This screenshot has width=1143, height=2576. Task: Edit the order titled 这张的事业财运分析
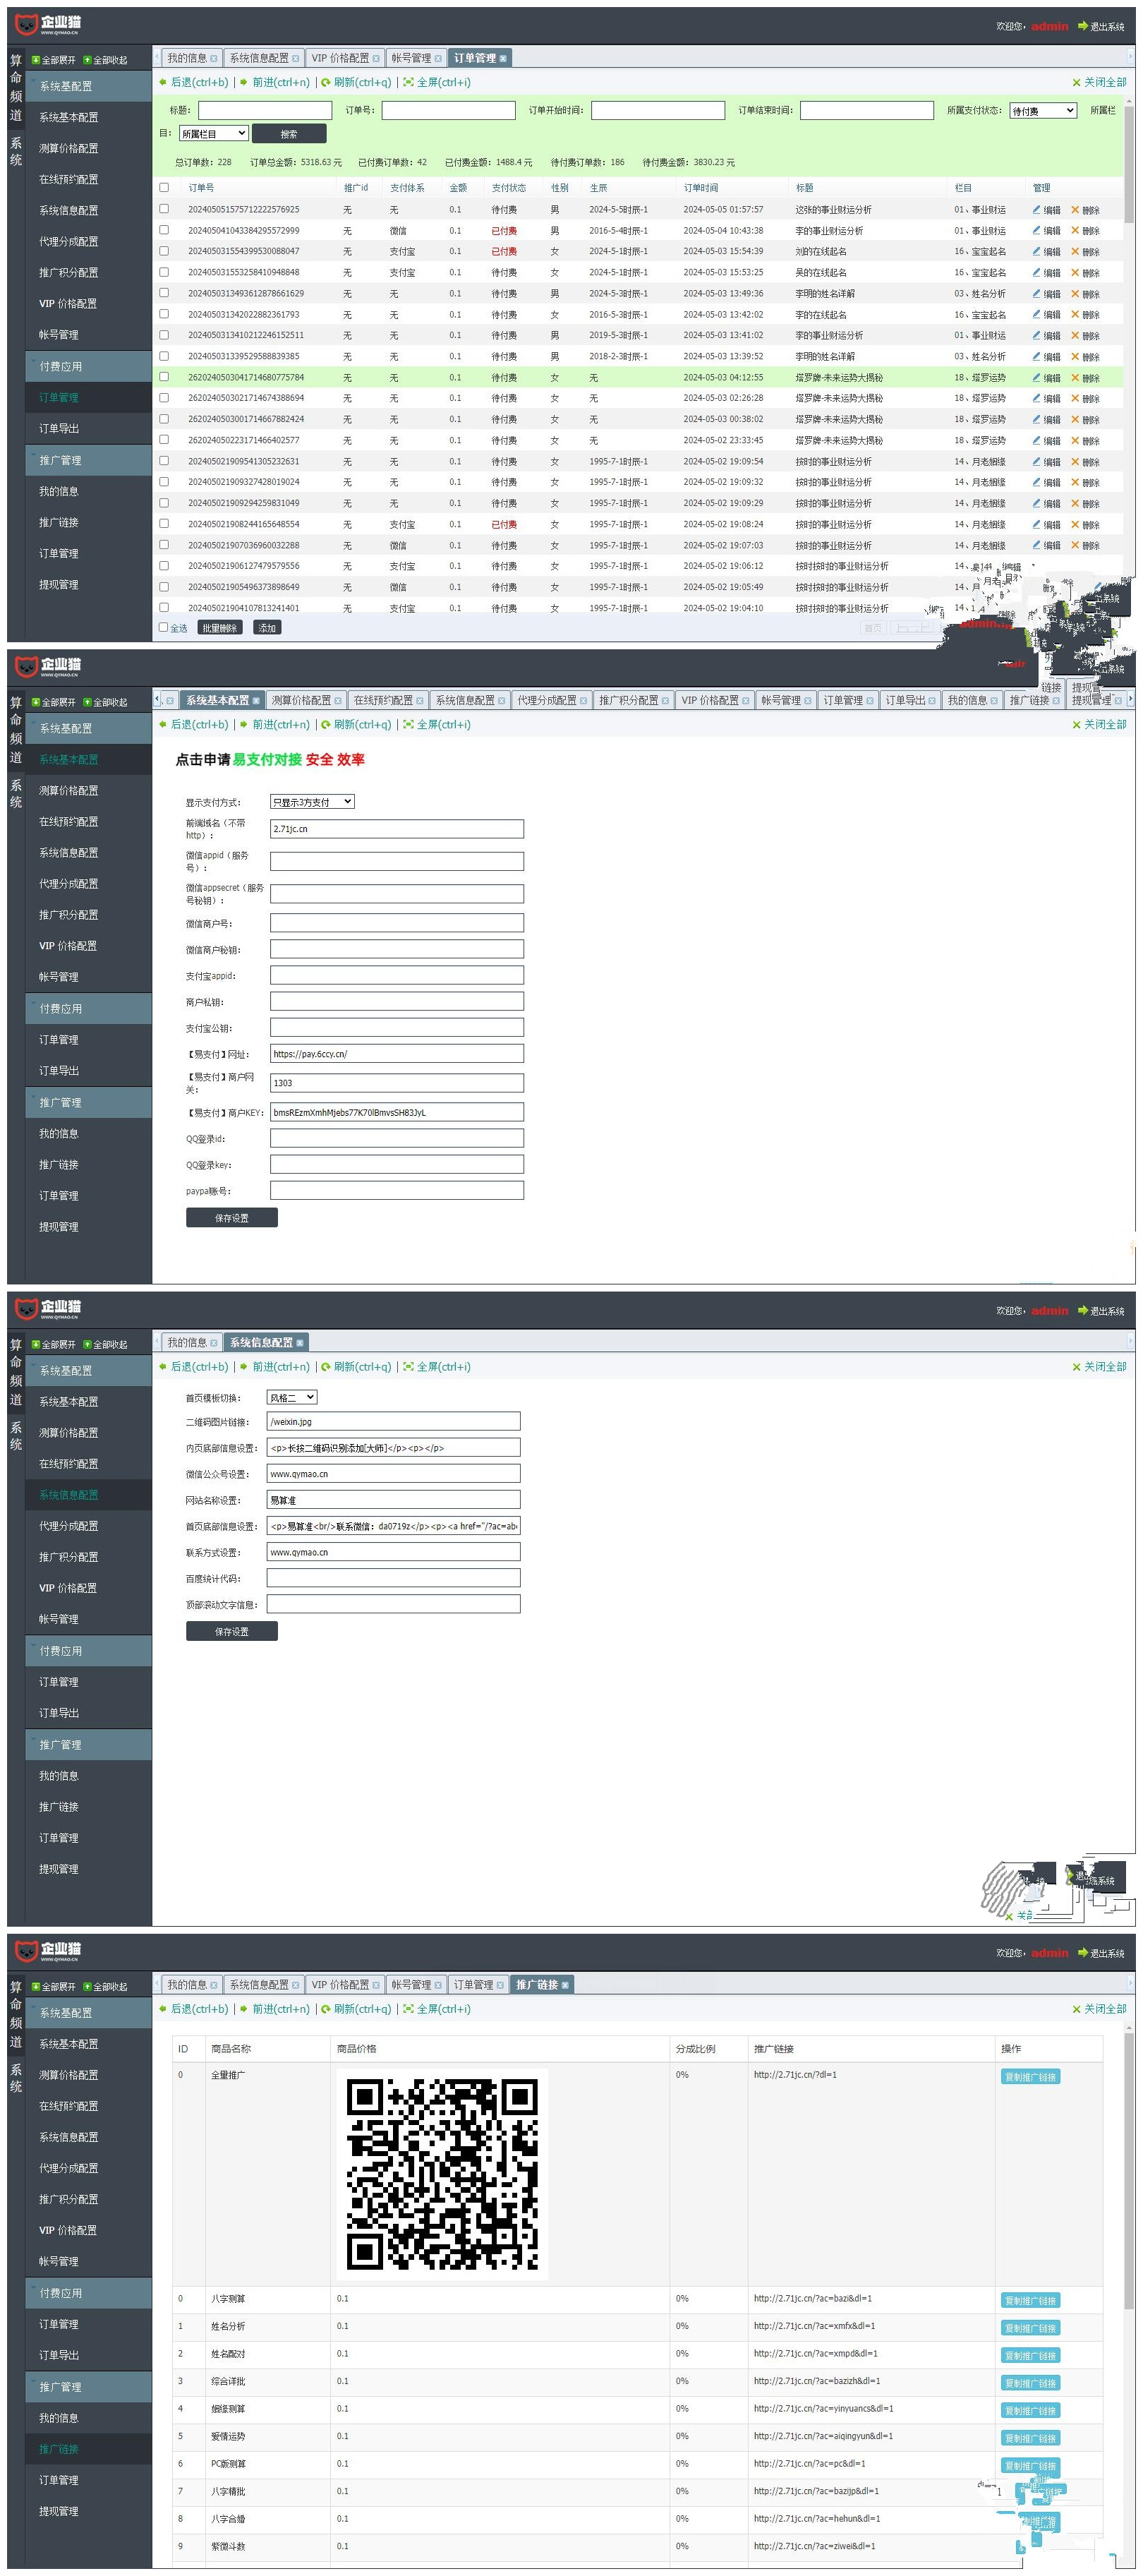pos(1046,210)
